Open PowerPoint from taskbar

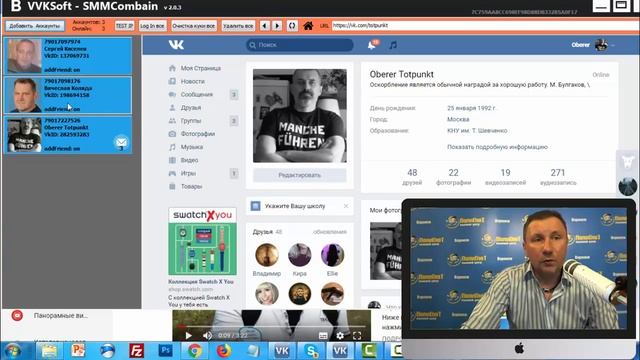tap(78, 351)
